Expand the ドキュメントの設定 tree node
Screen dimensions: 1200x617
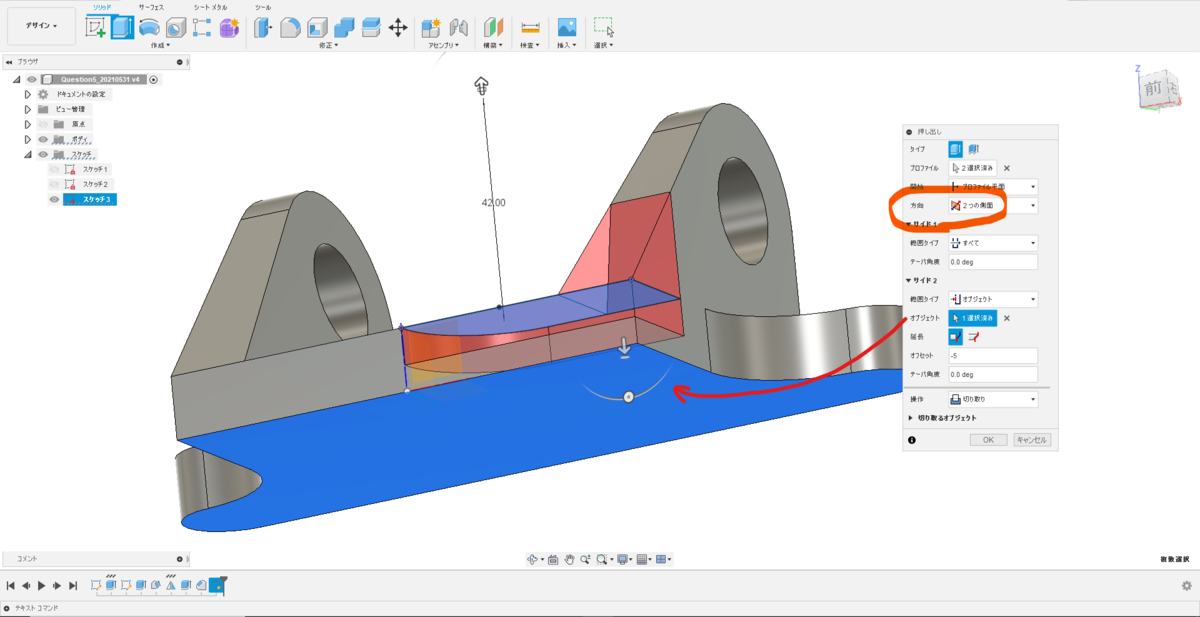tap(28, 94)
